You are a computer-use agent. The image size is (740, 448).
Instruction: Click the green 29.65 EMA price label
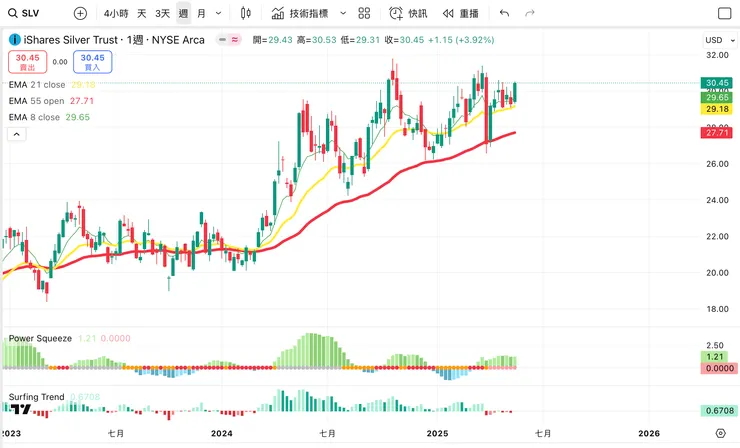(x=716, y=98)
